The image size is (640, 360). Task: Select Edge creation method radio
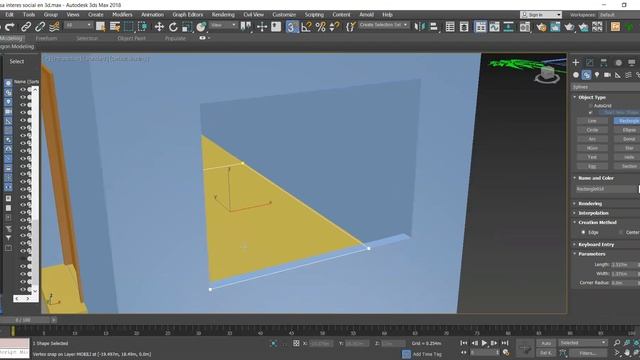[x=583, y=232]
